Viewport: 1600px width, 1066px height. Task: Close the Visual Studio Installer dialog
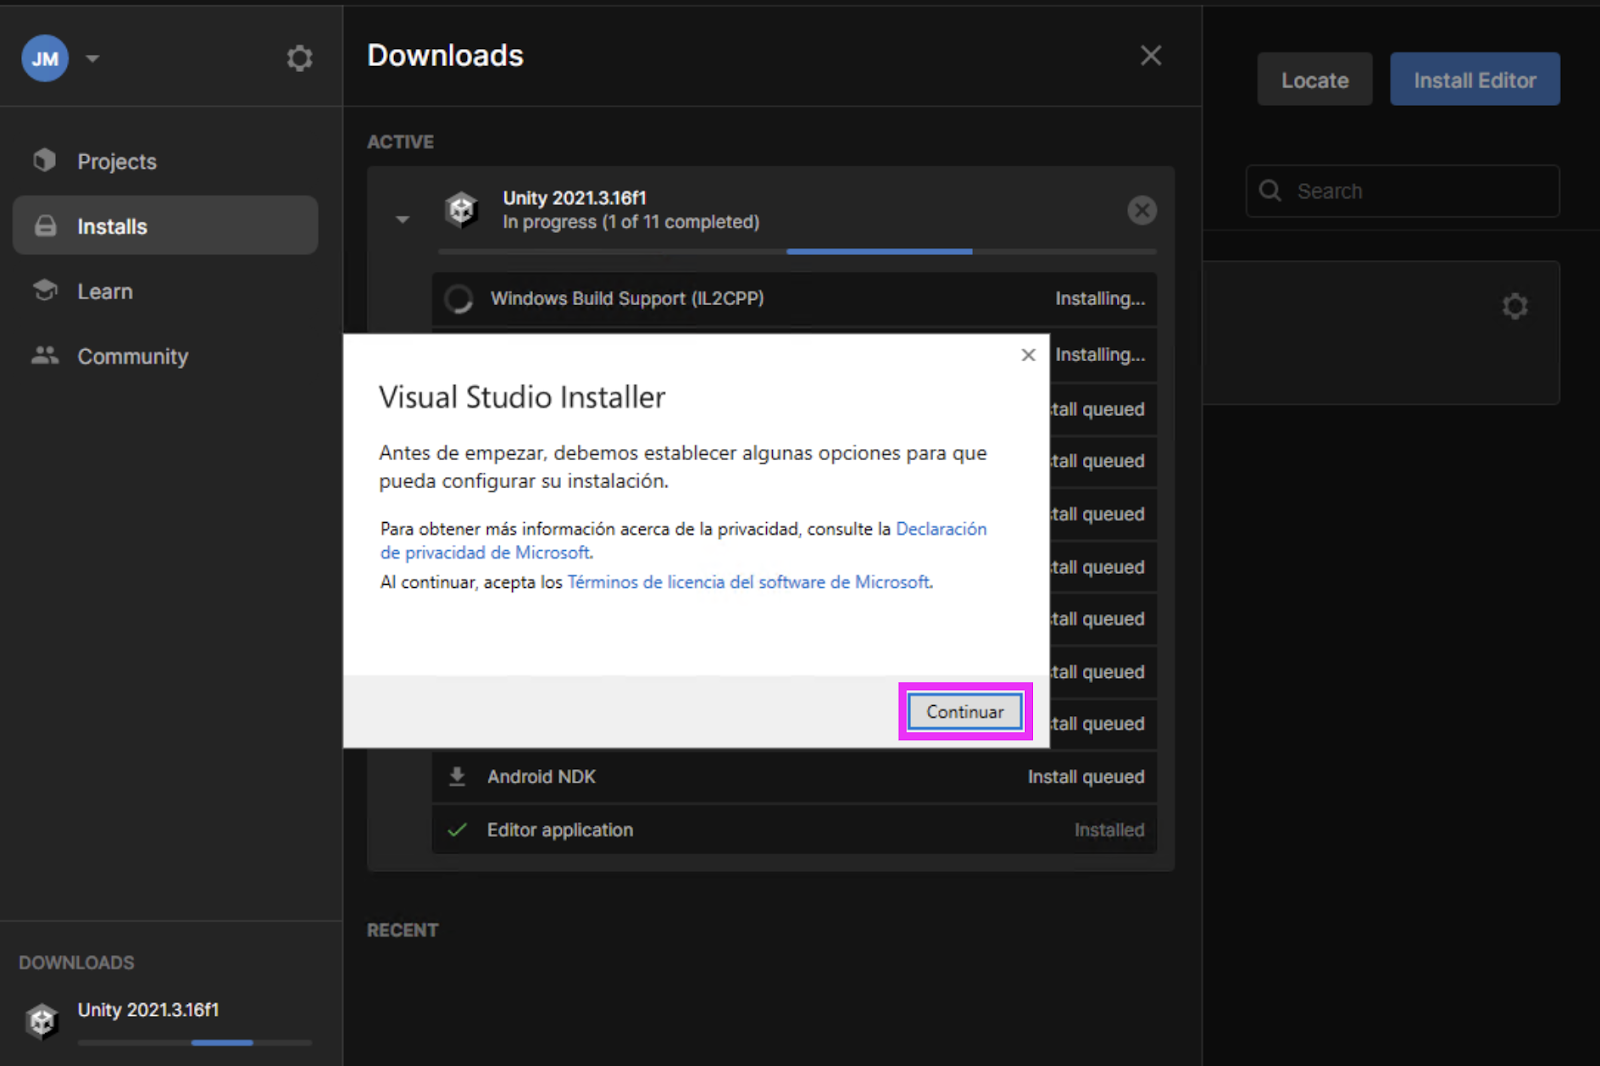click(1028, 355)
